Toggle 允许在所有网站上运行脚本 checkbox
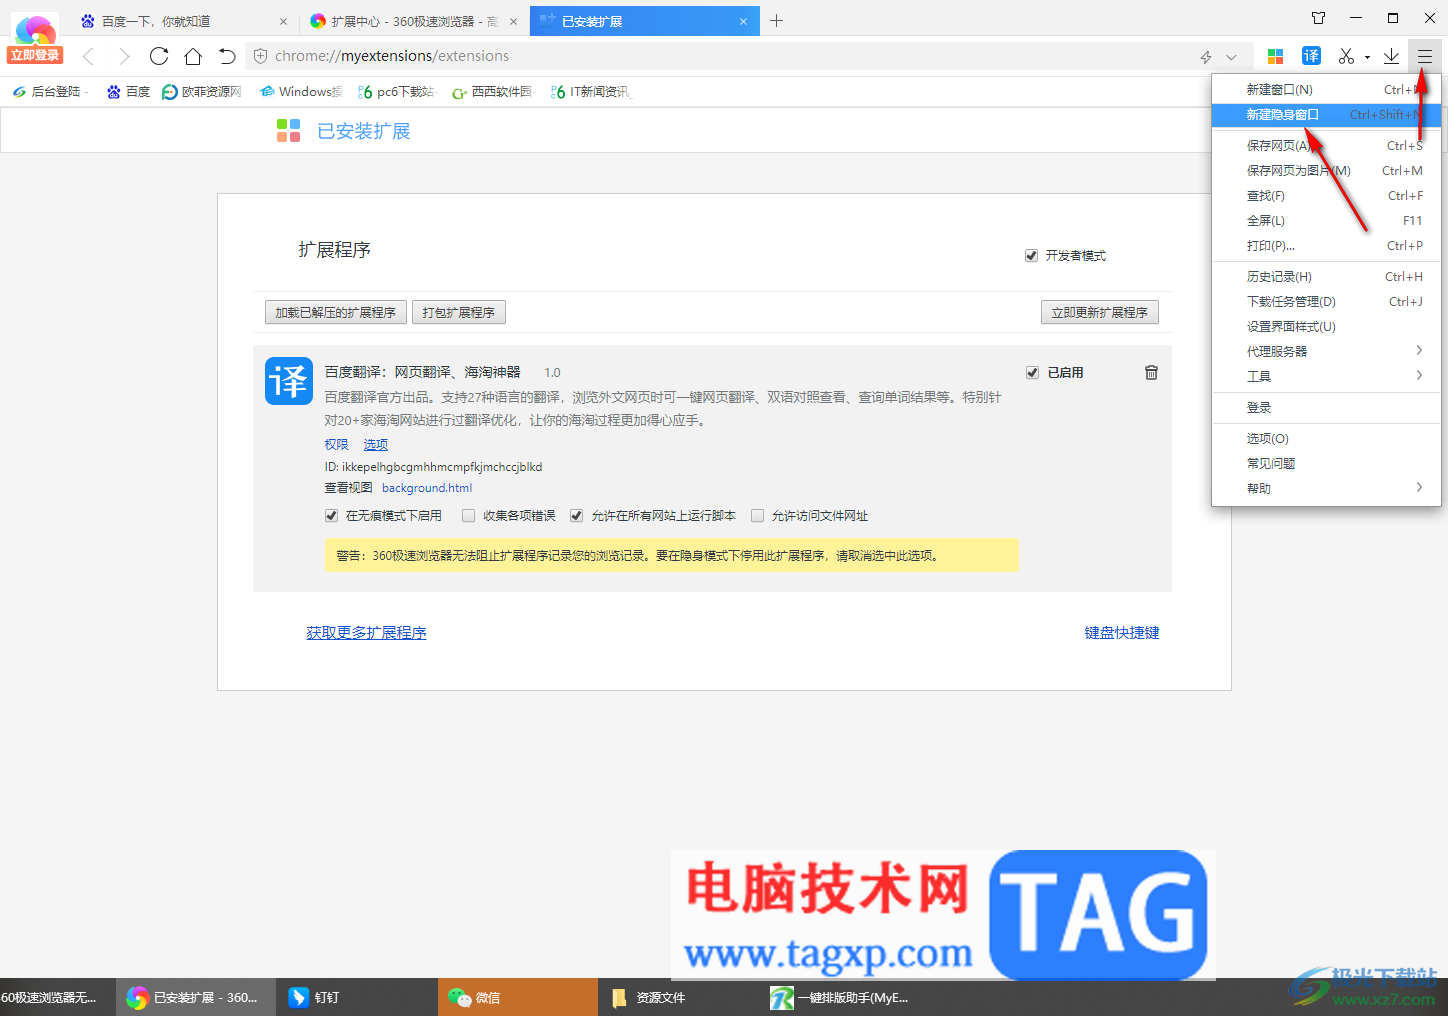 click(x=576, y=516)
